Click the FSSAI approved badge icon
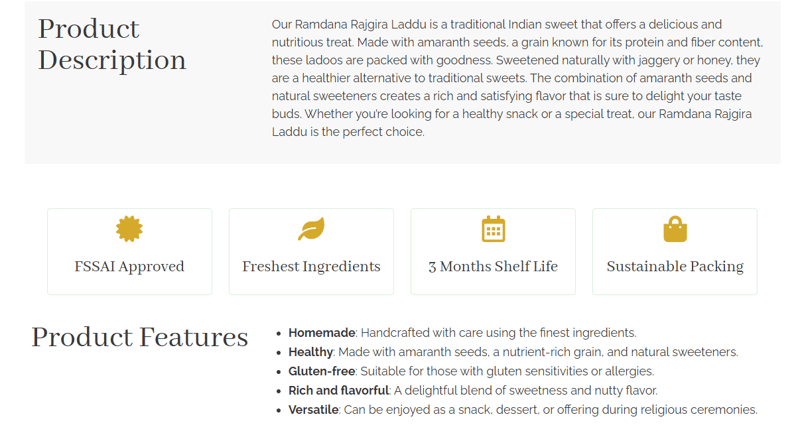800x443 pixels. (129, 229)
